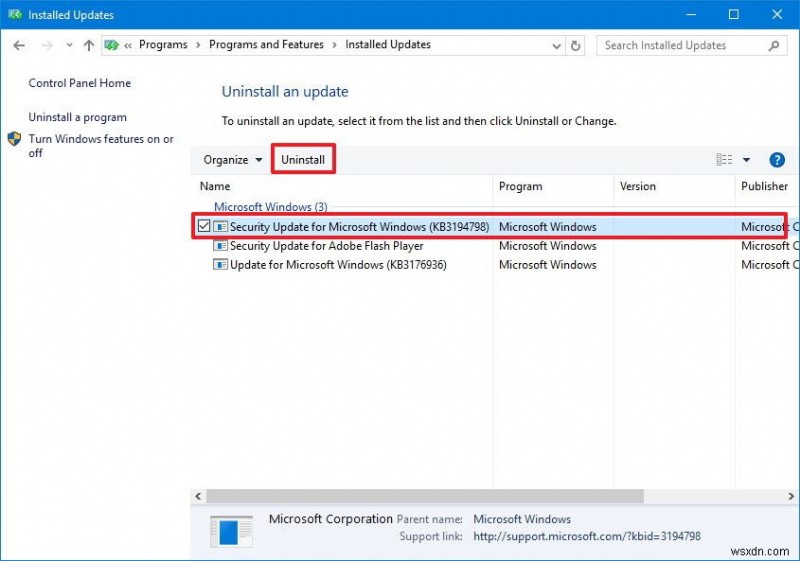Select Security Update for Microsoft Windows (KB3194798)
The width and height of the screenshot is (800, 561).
359,226
